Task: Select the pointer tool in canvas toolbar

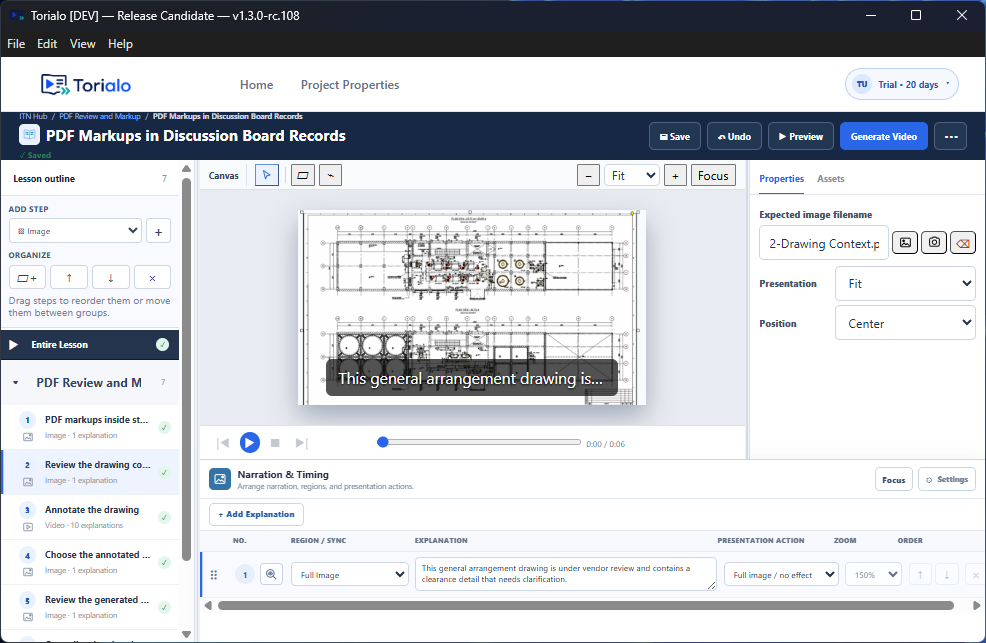Action: pos(267,175)
